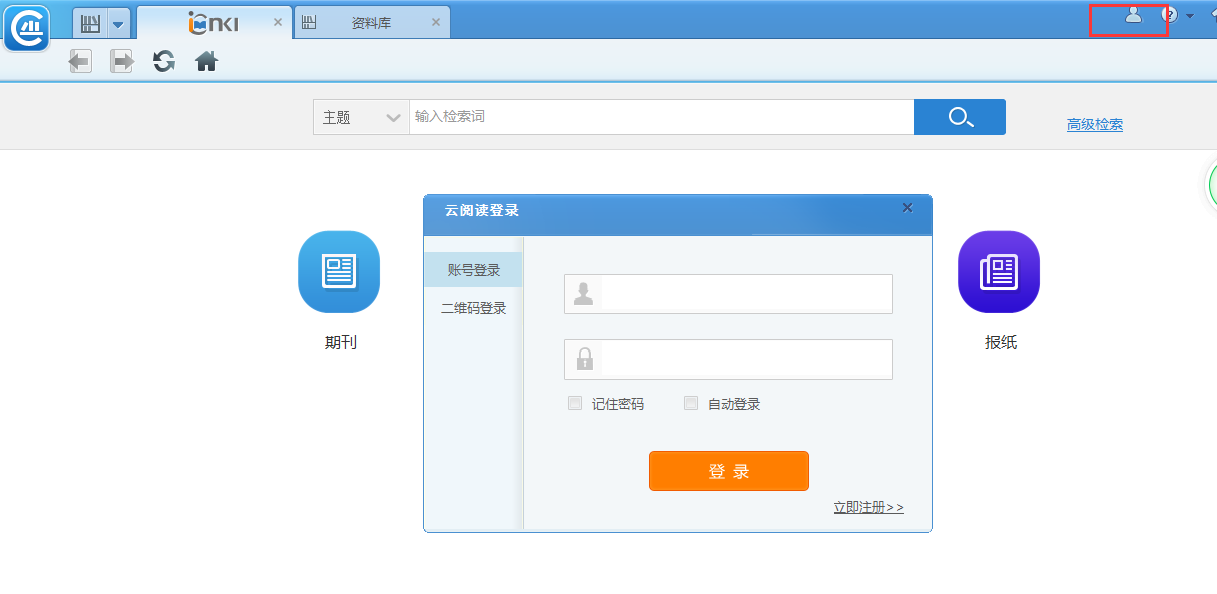Viewport: 1217px width, 594px height.
Task: Open 高级检索 advanced search link
Action: 1095,125
